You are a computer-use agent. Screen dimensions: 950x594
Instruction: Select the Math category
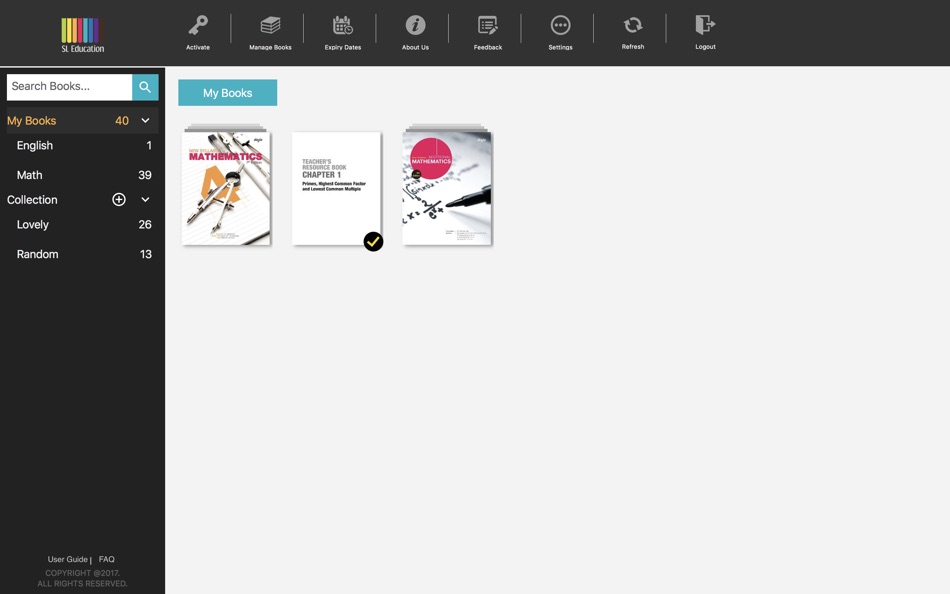click(29, 175)
